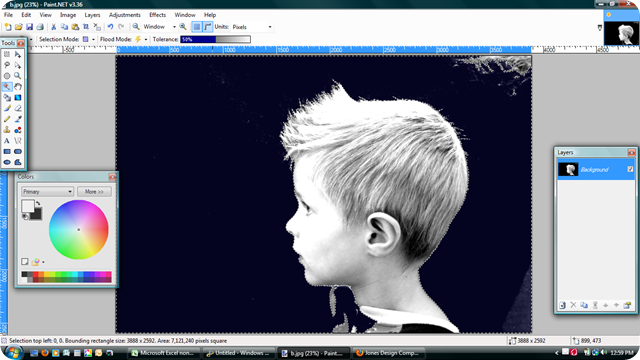The image size is (640, 360).
Task: Select the Ellipse Select tool
Action: click(x=7, y=76)
